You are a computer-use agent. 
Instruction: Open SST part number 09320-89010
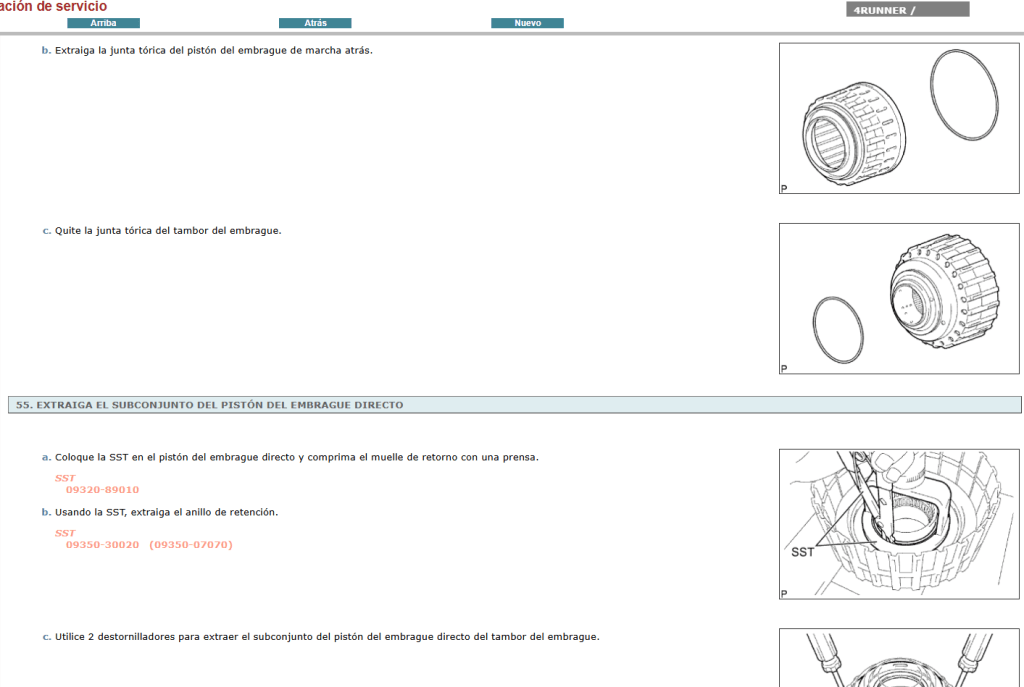(x=102, y=490)
